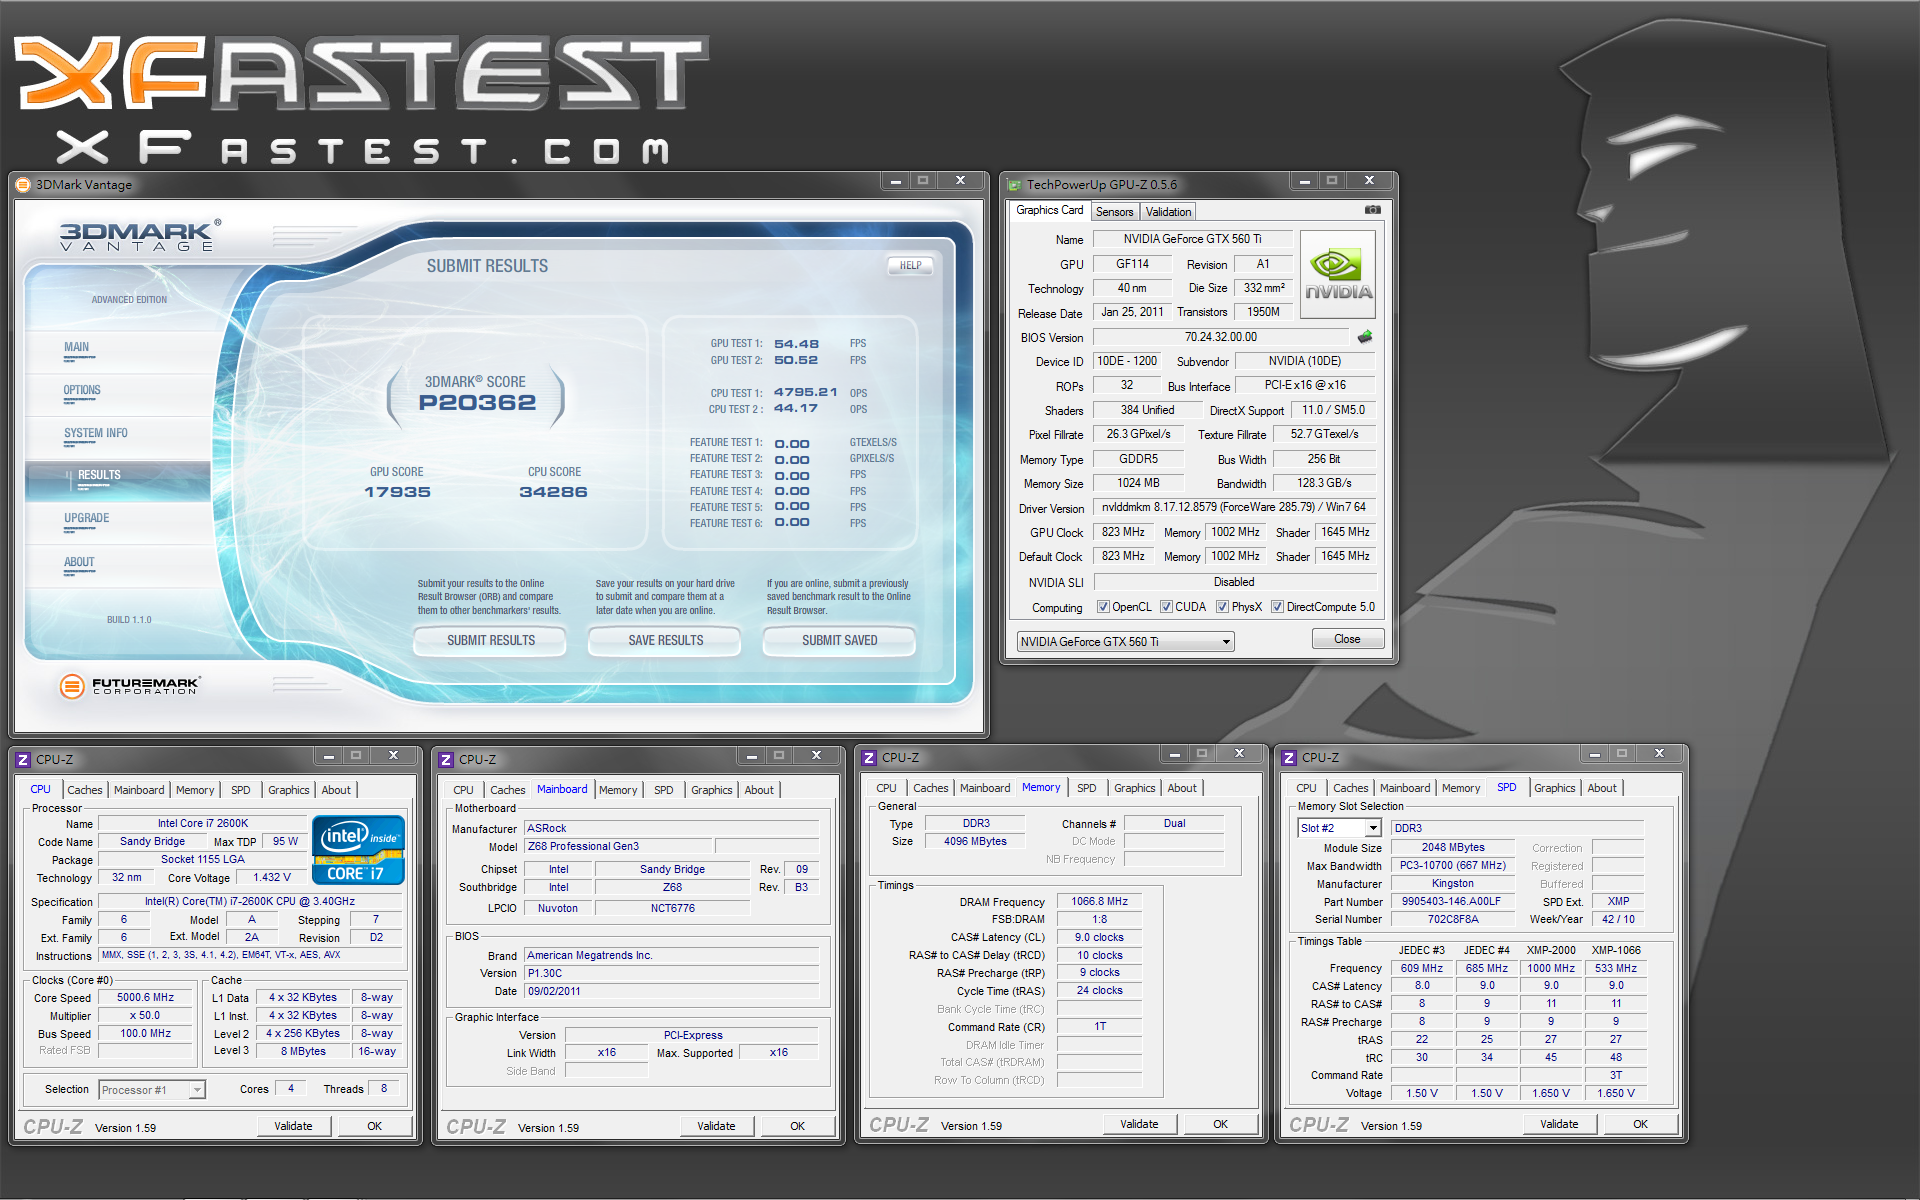Open the Memory tab in the Mainboard CPU-Z window
The width and height of the screenshot is (1920, 1200).
[618, 790]
